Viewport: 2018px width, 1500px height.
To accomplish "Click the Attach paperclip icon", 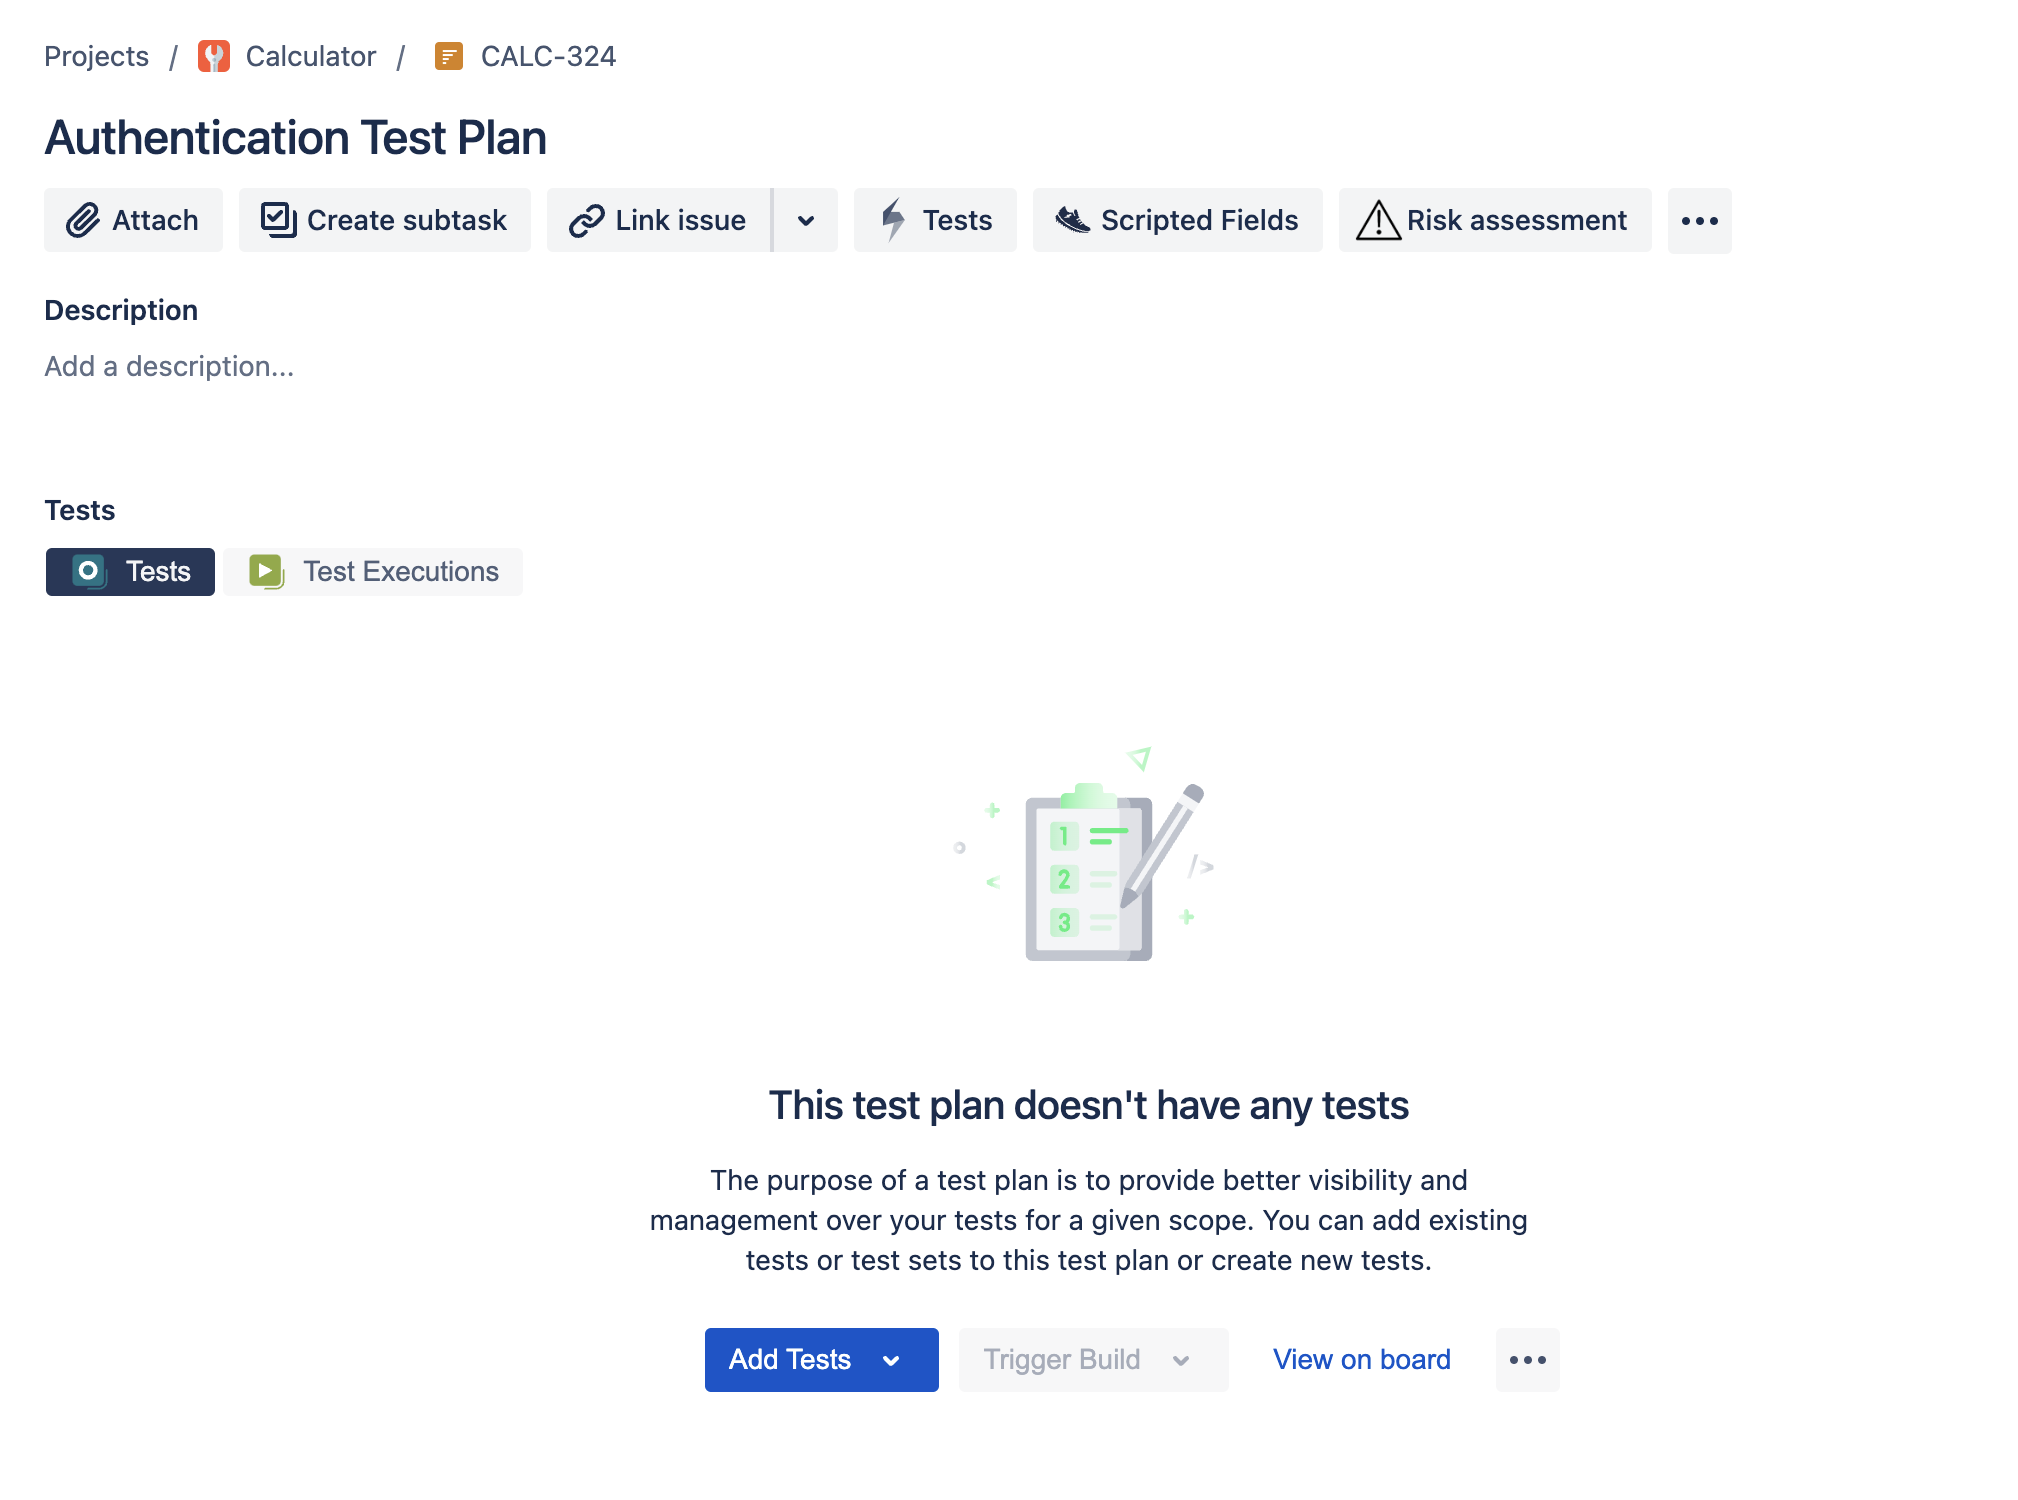I will (x=83, y=220).
